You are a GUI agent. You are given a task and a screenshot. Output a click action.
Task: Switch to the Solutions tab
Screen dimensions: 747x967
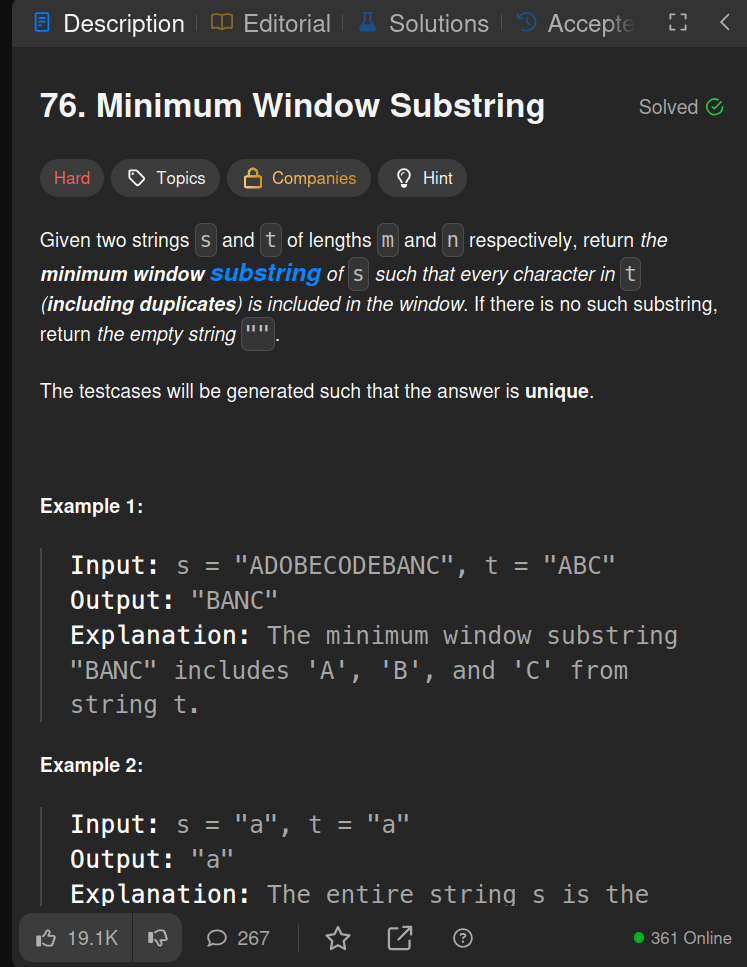(424, 23)
